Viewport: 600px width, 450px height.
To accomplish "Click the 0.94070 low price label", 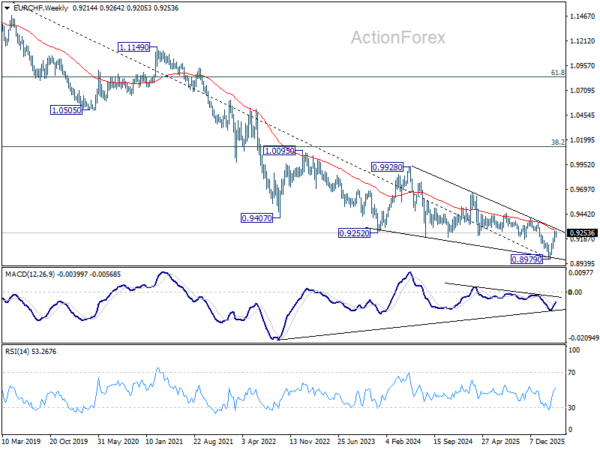I will click(257, 218).
